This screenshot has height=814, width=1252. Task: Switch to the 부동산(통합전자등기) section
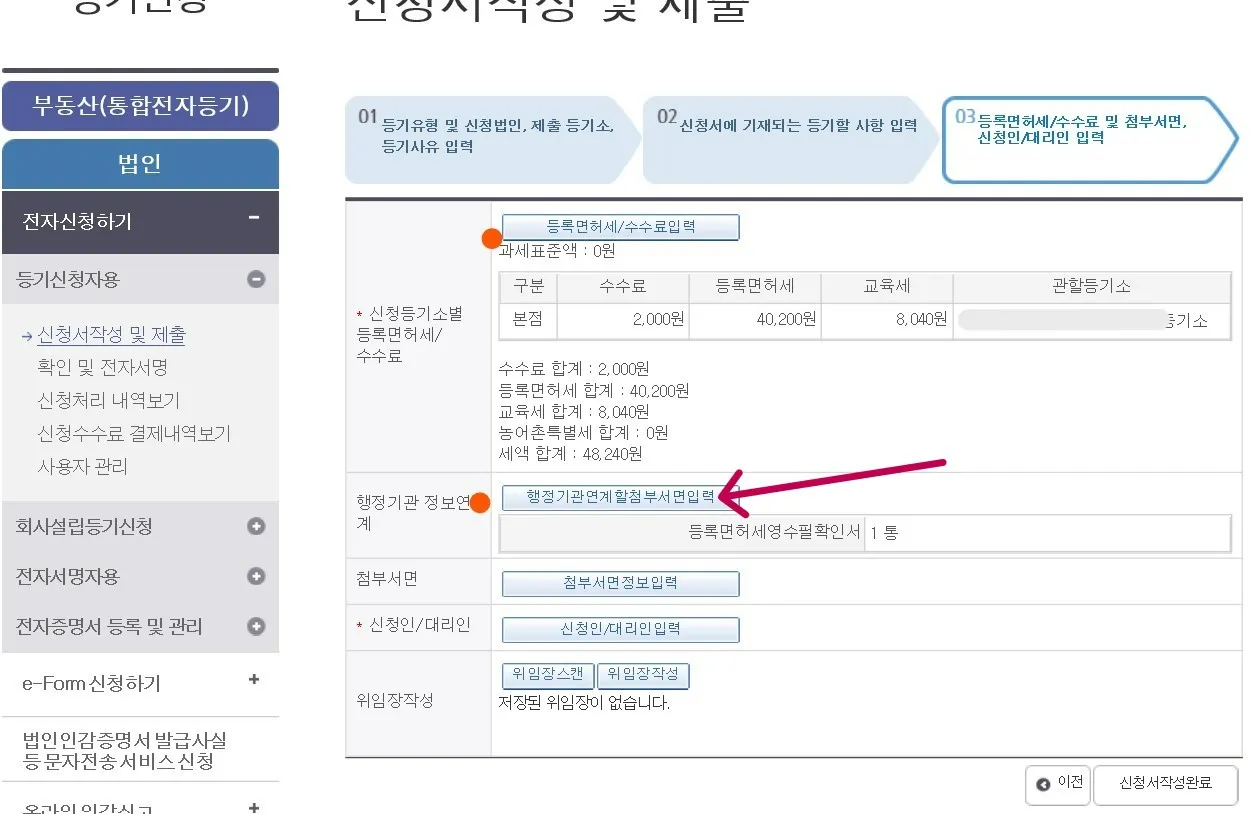coord(140,106)
